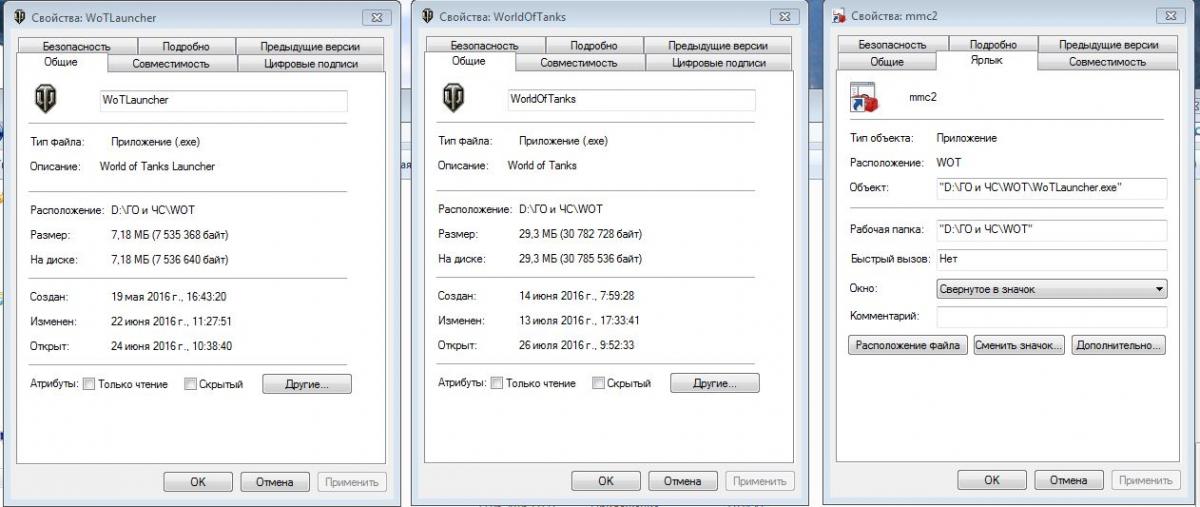Close the WoTLauncher properties window
The width and height of the screenshot is (1200, 507).
[x=375, y=18]
